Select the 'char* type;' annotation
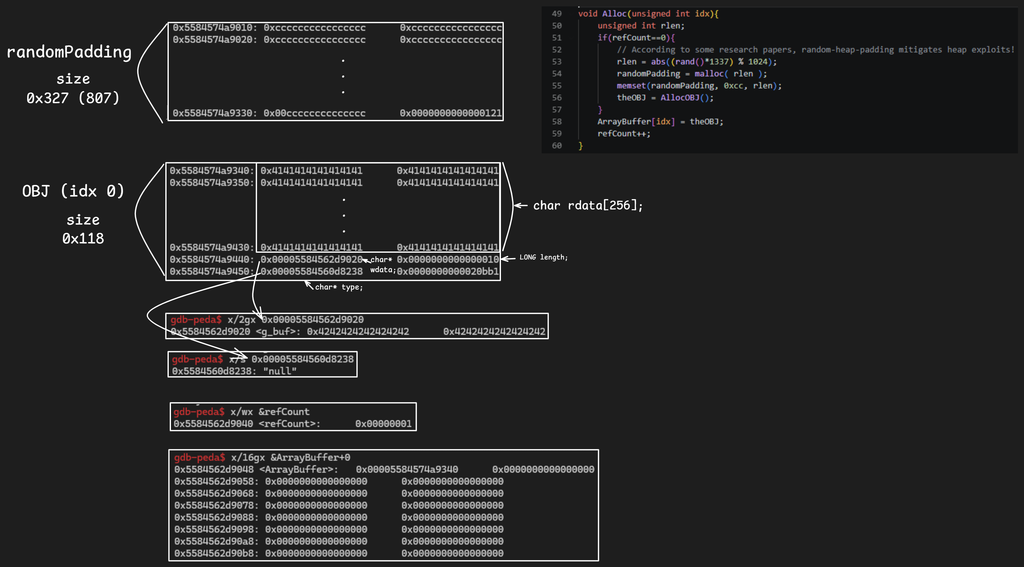Screen dimensions: 1024x567 339,287
